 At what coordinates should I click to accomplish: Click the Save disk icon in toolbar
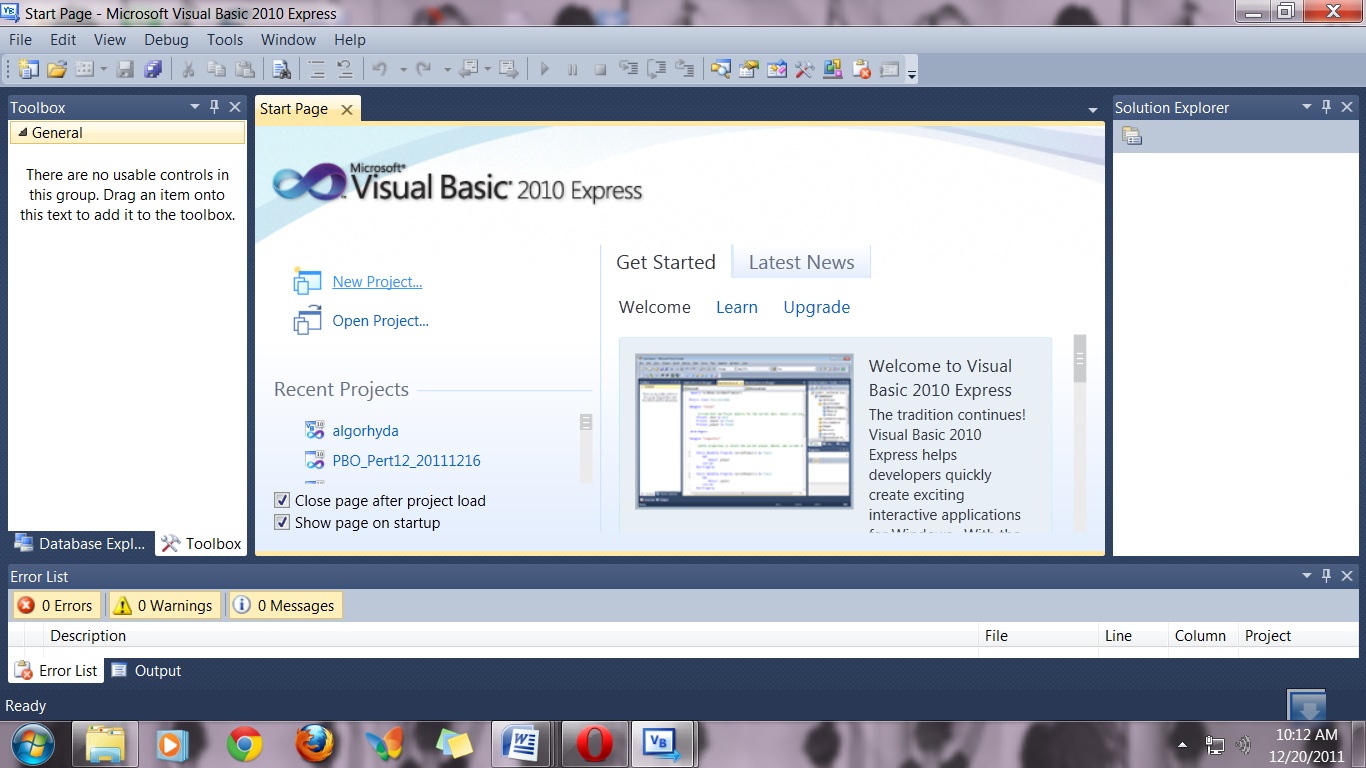(x=125, y=69)
